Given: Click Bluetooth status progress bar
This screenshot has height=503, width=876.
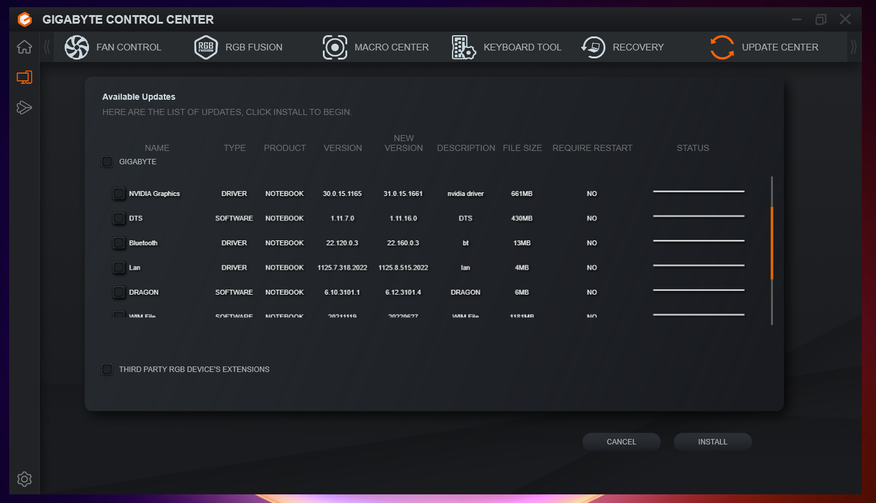Looking at the screenshot, I should [698, 241].
